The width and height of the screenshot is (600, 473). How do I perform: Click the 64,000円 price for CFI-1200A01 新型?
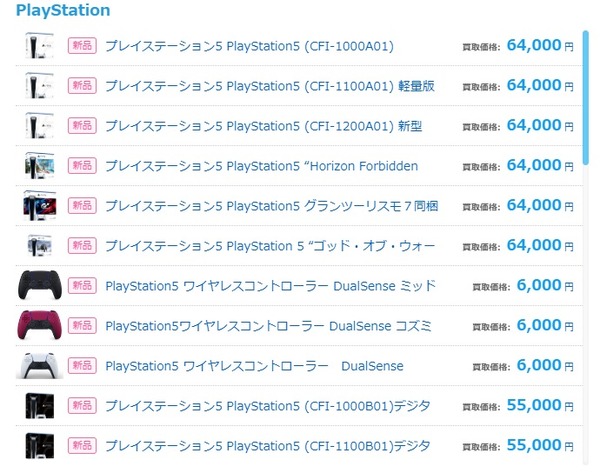[540, 125]
